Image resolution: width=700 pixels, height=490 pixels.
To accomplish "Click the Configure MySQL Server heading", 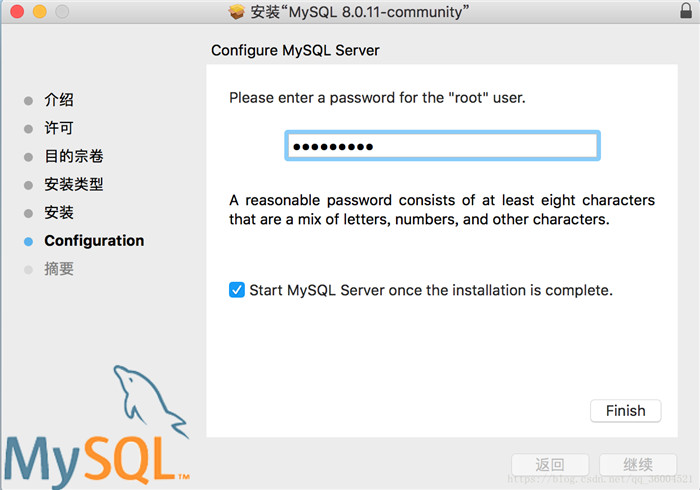I will click(x=296, y=50).
